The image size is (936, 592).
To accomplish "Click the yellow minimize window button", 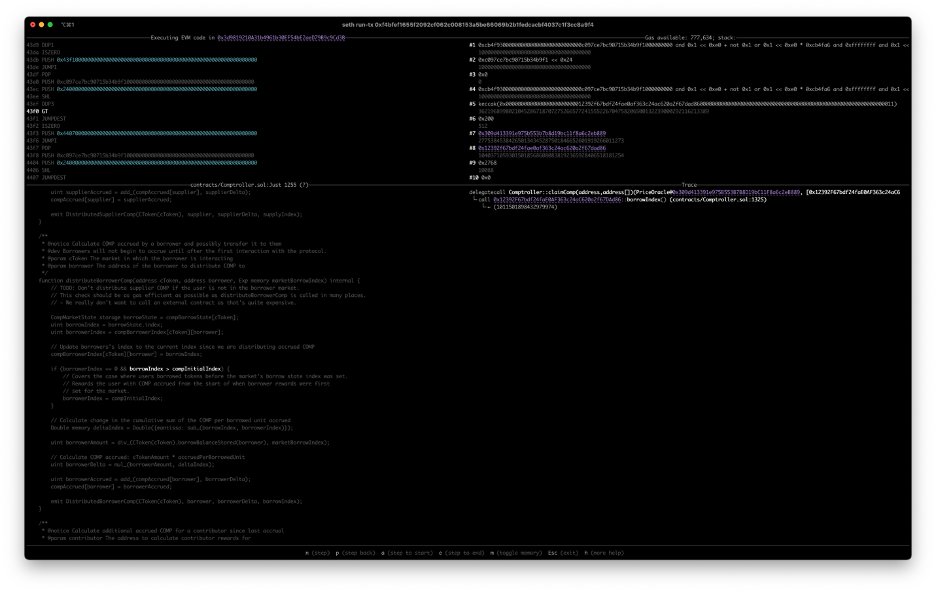I will tap(41, 24).
